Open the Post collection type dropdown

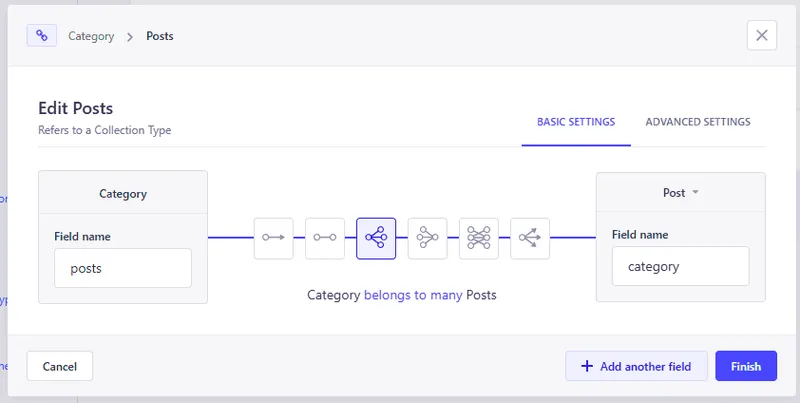point(680,193)
